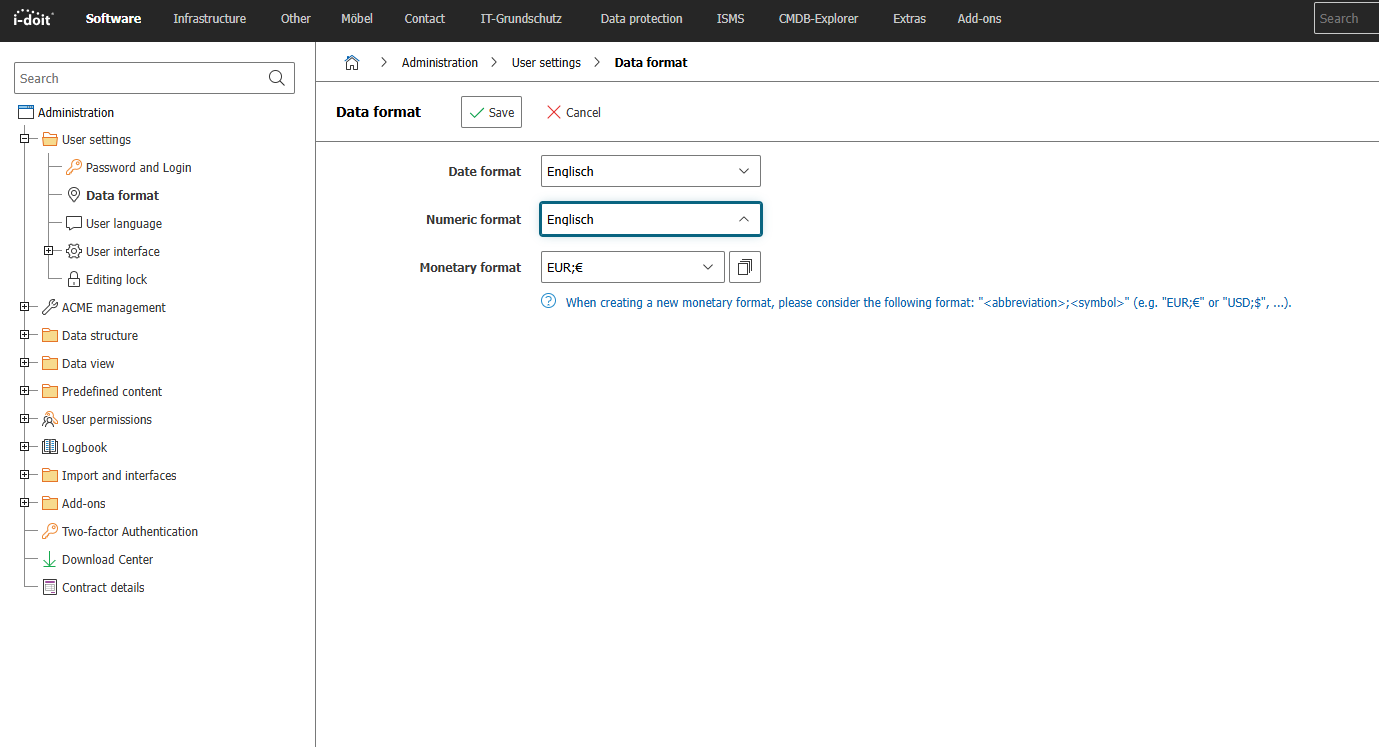Open the IT-Grundschutz menu
The image size is (1379, 747).
(521, 19)
